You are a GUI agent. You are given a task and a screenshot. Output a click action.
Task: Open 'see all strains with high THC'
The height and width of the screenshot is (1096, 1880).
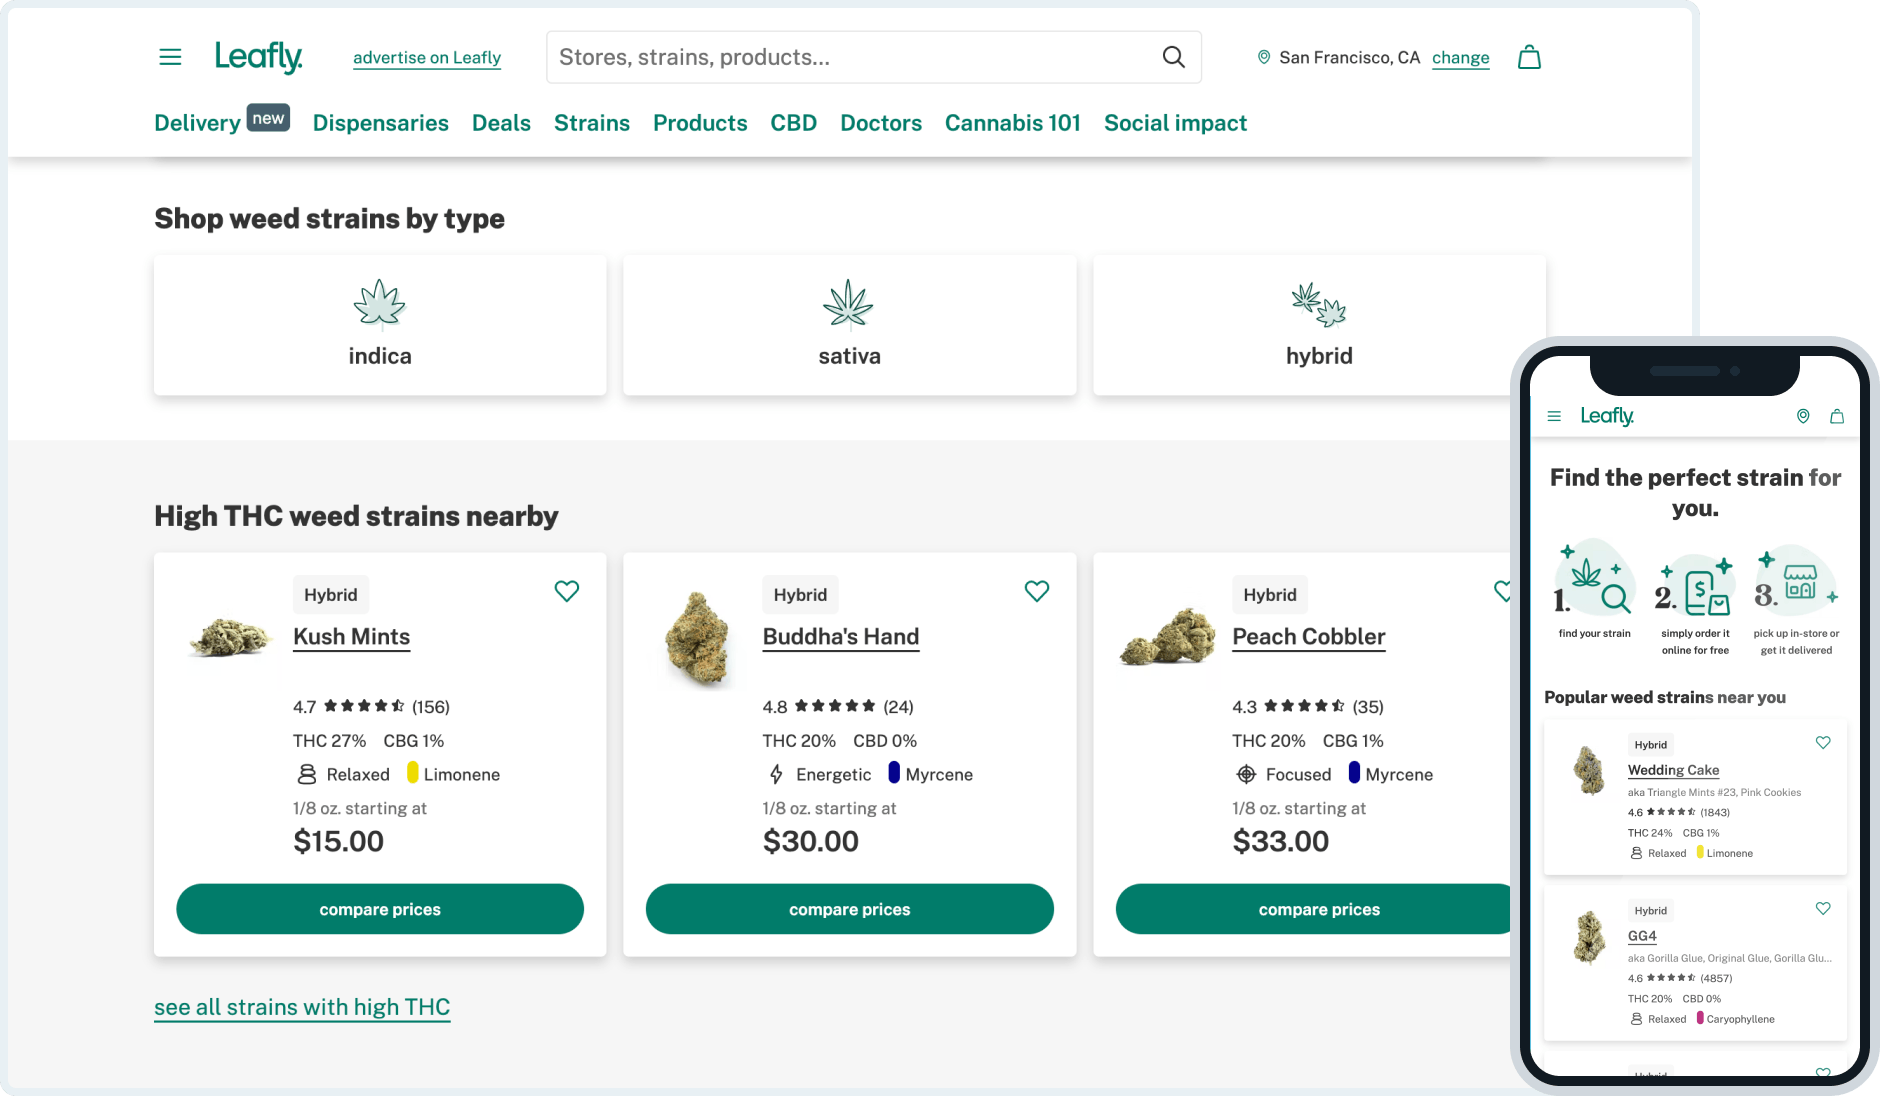click(302, 1007)
